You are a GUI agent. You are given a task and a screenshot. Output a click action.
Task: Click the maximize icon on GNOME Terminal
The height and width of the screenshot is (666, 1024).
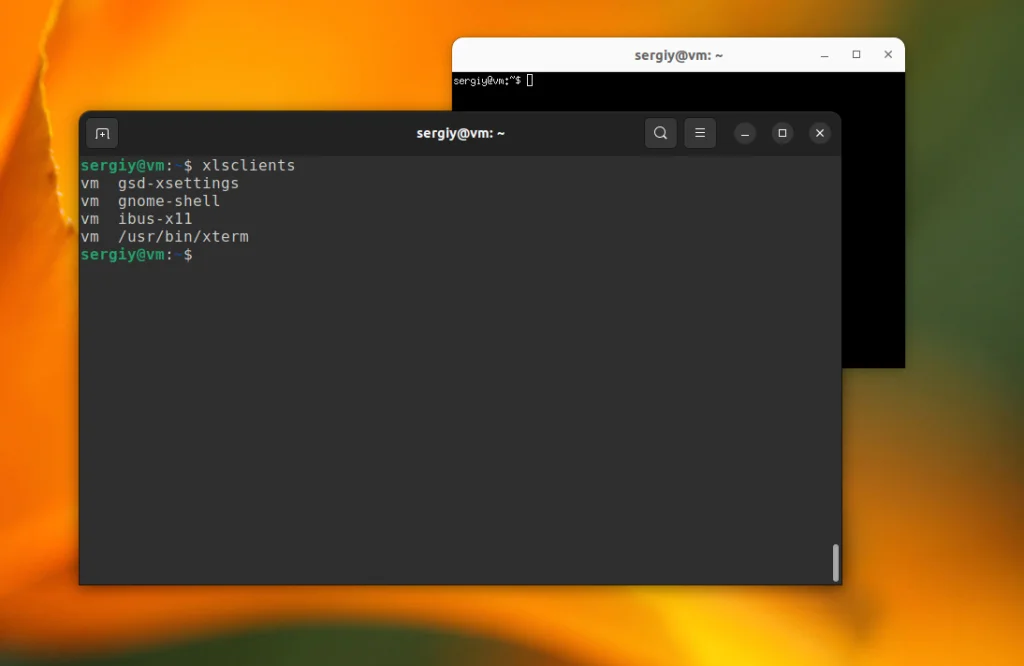pos(782,132)
